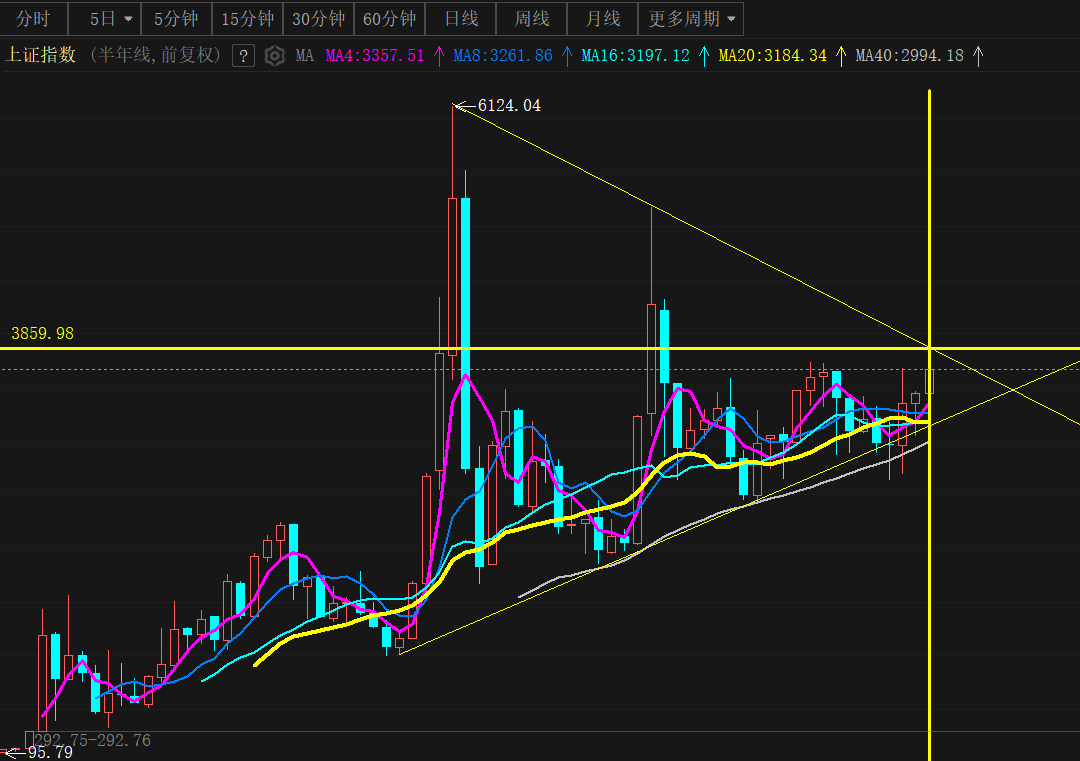The width and height of the screenshot is (1080, 761).
Task: Click the yellow up arrow after MA20
Action: tap(841, 56)
